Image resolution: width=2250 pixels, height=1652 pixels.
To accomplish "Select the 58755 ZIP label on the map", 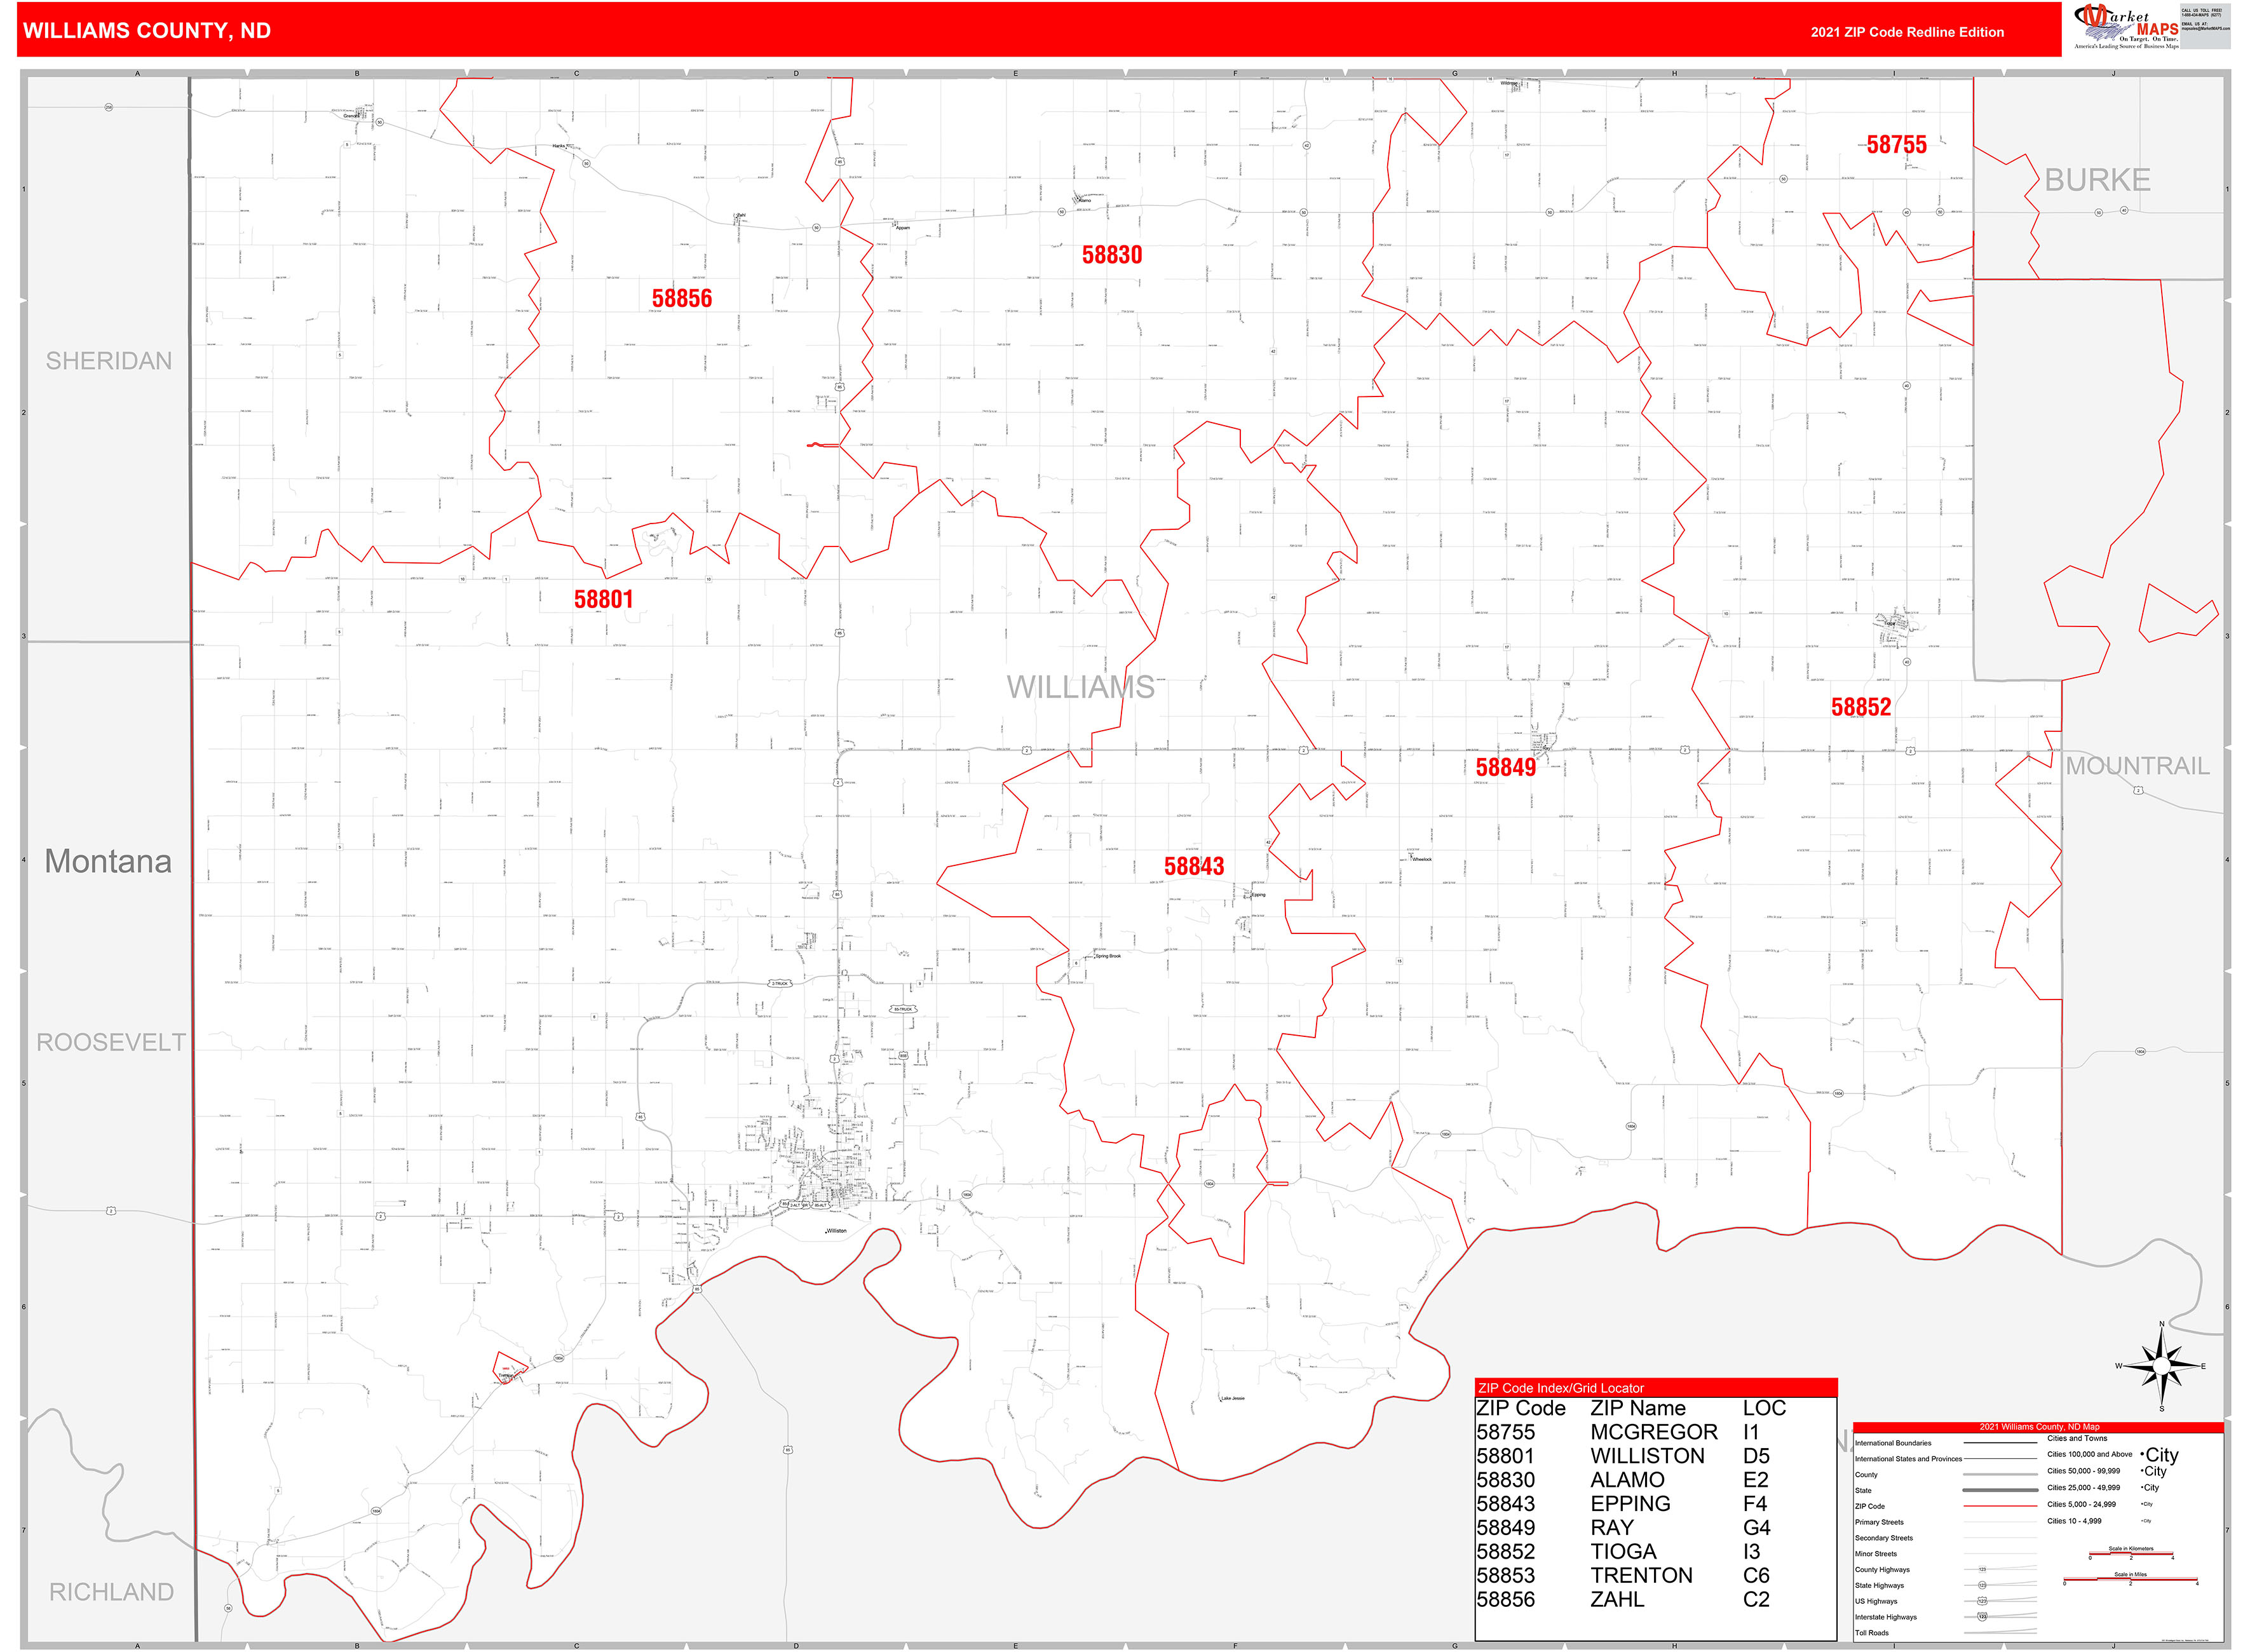I will (x=1896, y=145).
